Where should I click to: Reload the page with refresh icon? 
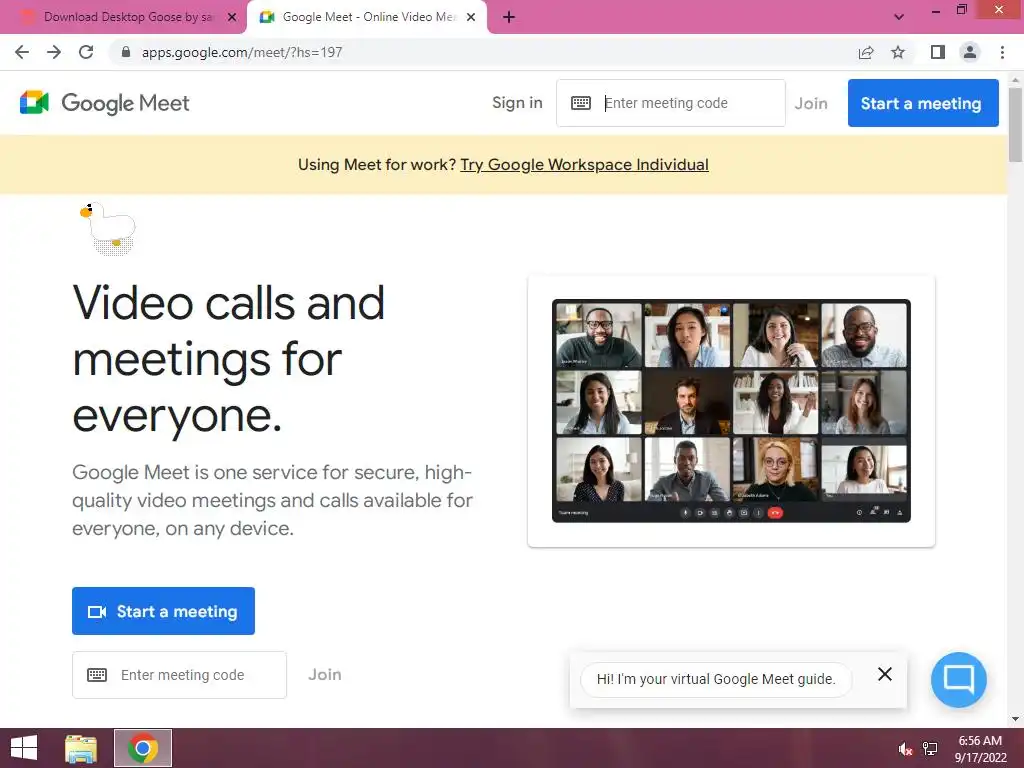(x=86, y=52)
